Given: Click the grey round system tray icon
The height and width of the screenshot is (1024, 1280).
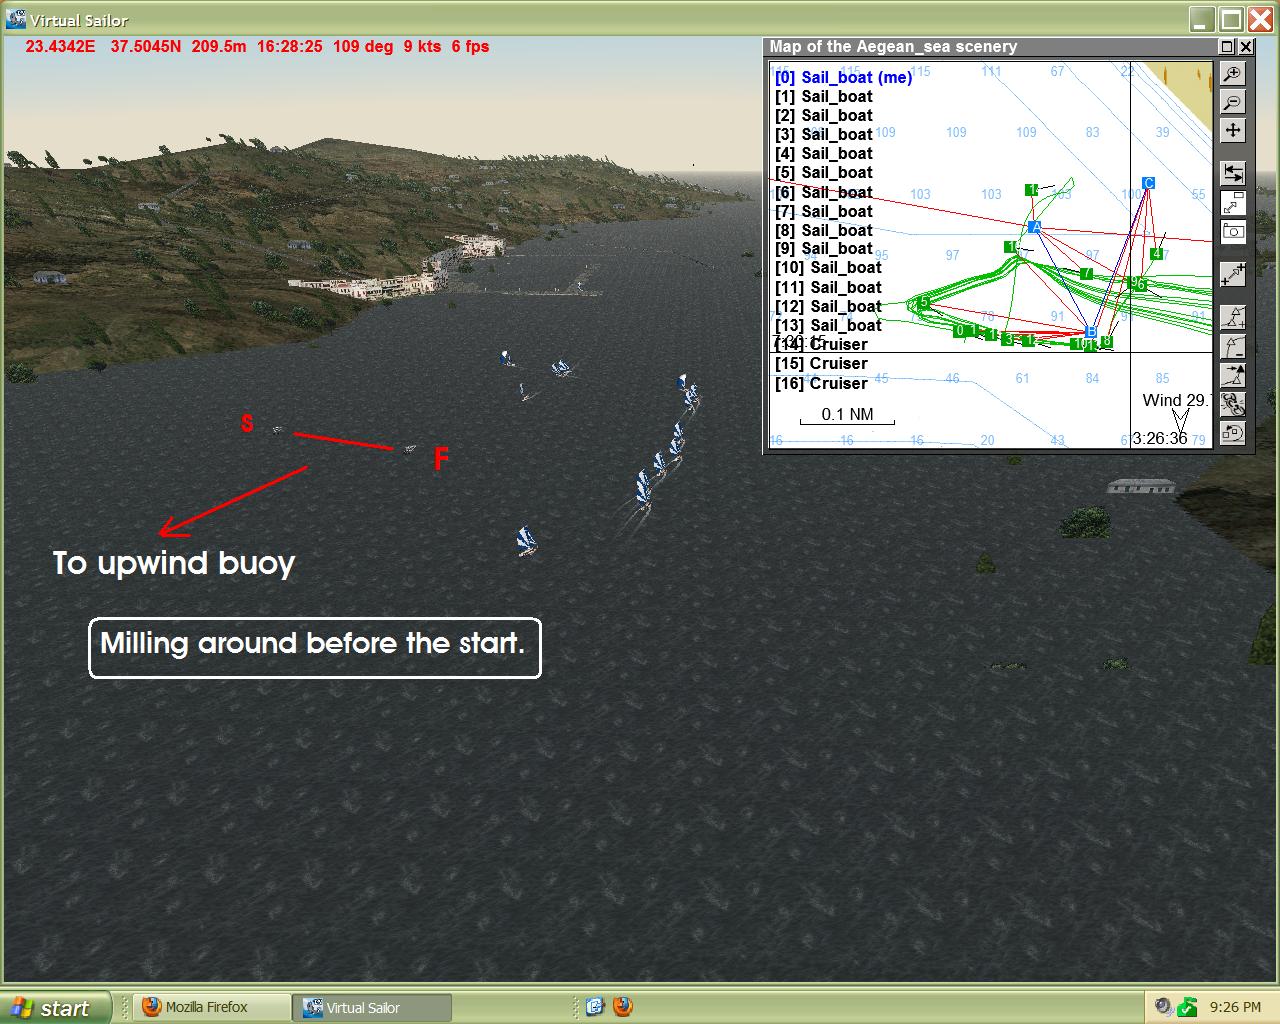Looking at the screenshot, I should pos(1164,1007).
